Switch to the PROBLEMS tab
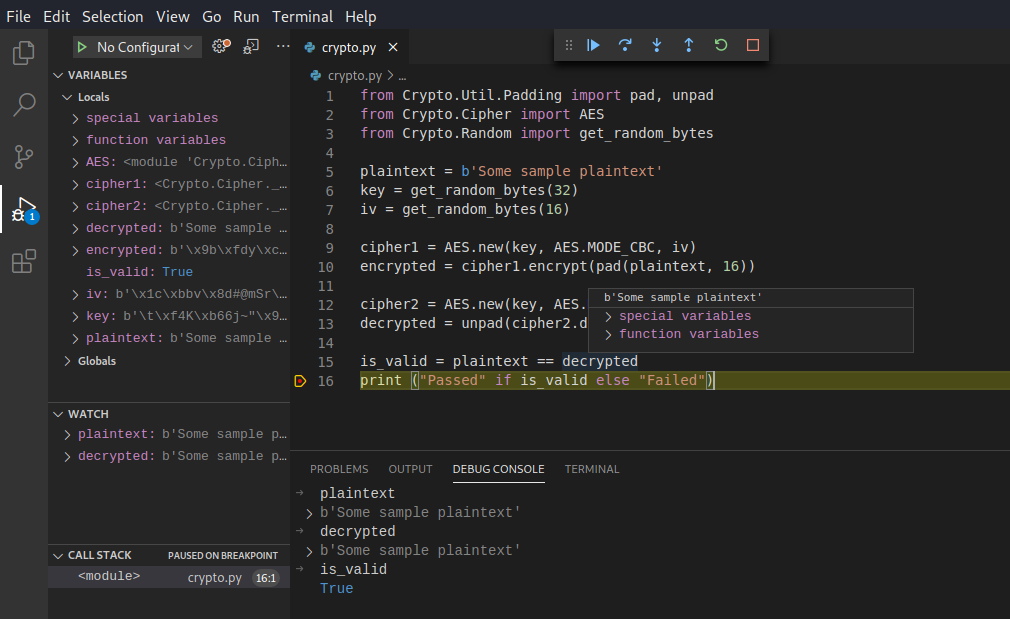This screenshot has width=1010, height=619. [339, 469]
